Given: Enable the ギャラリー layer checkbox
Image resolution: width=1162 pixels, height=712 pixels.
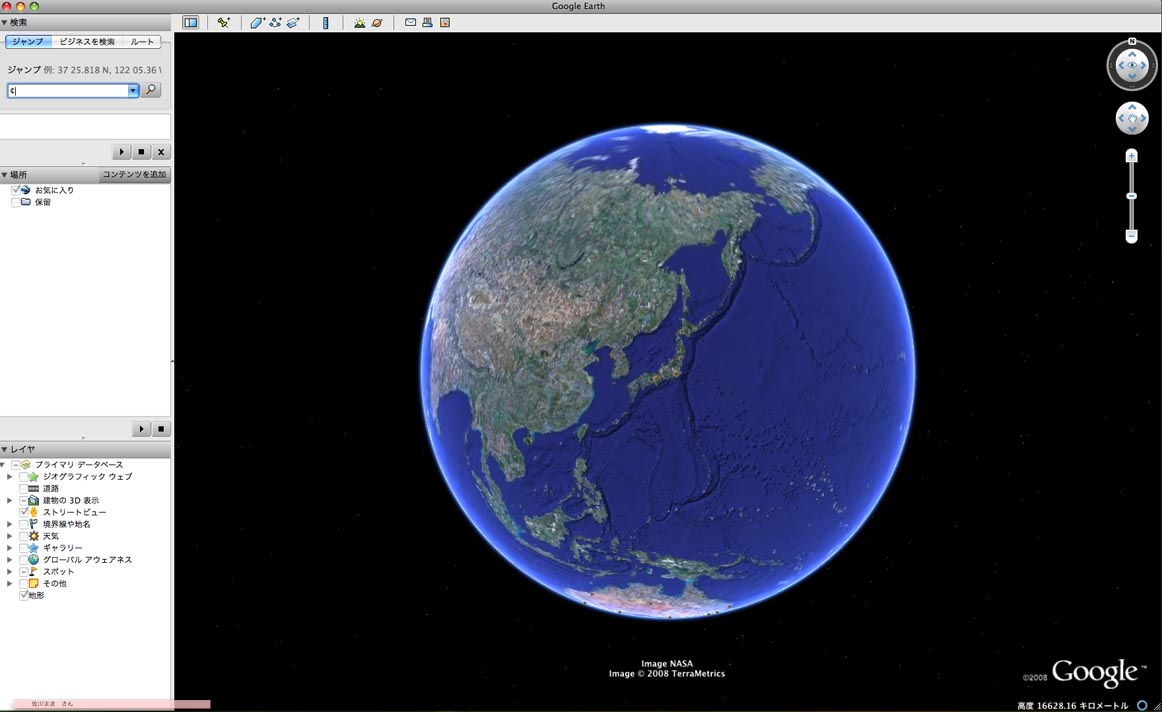Looking at the screenshot, I should pos(24,548).
